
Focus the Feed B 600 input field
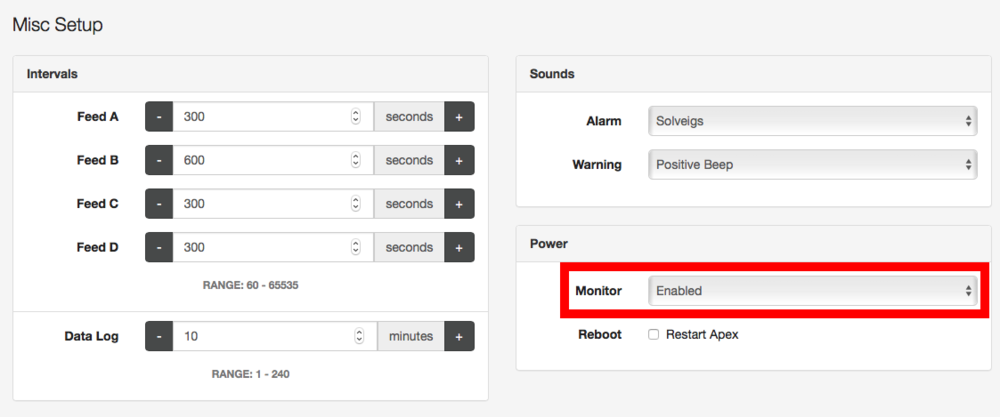(273, 160)
